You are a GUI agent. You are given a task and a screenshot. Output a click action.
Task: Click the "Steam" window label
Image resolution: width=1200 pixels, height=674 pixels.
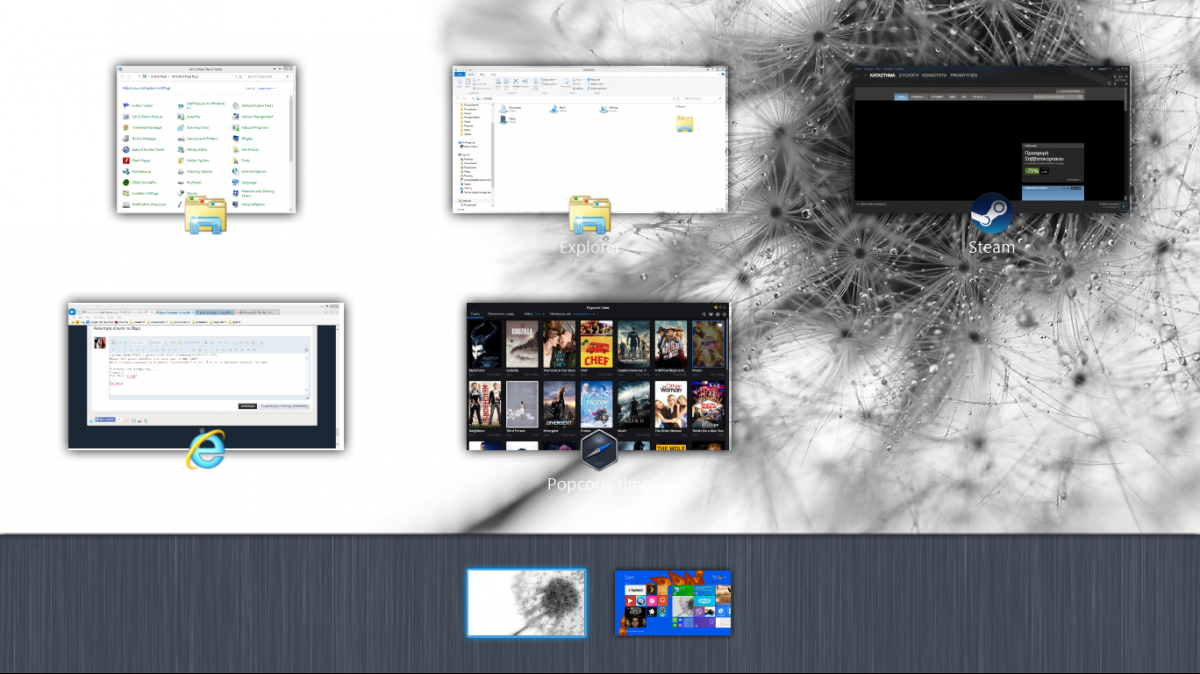[991, 247]
